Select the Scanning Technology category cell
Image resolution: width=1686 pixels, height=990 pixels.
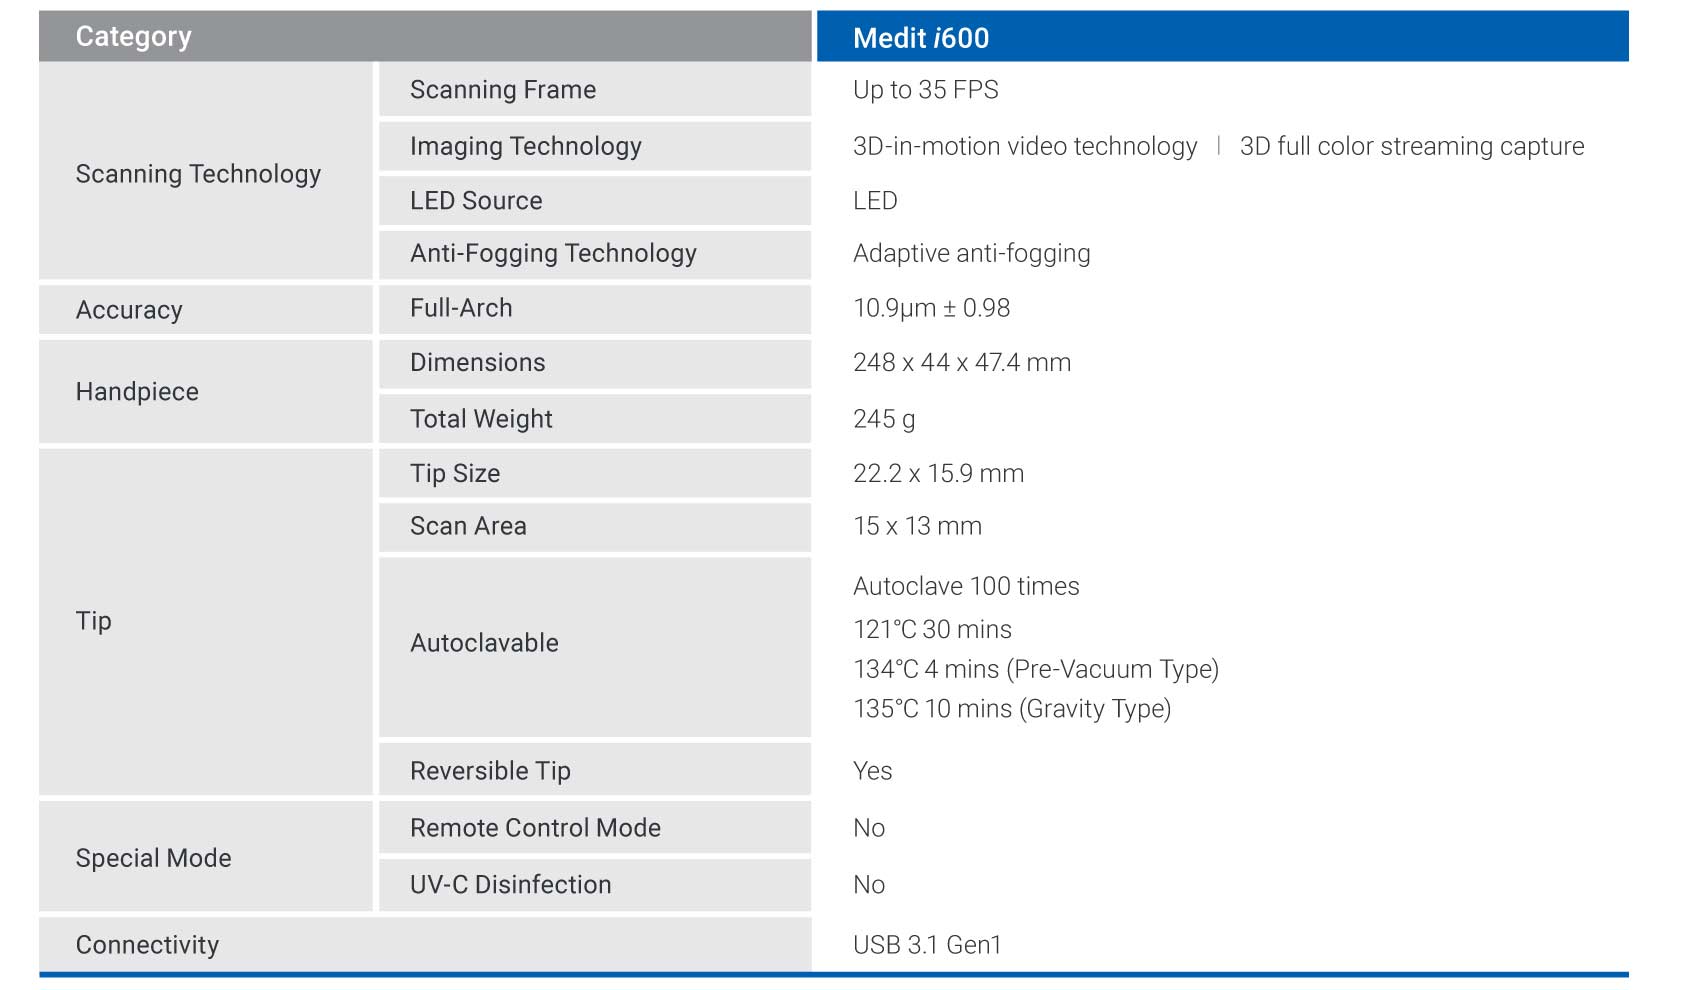[x=205, y=171]
